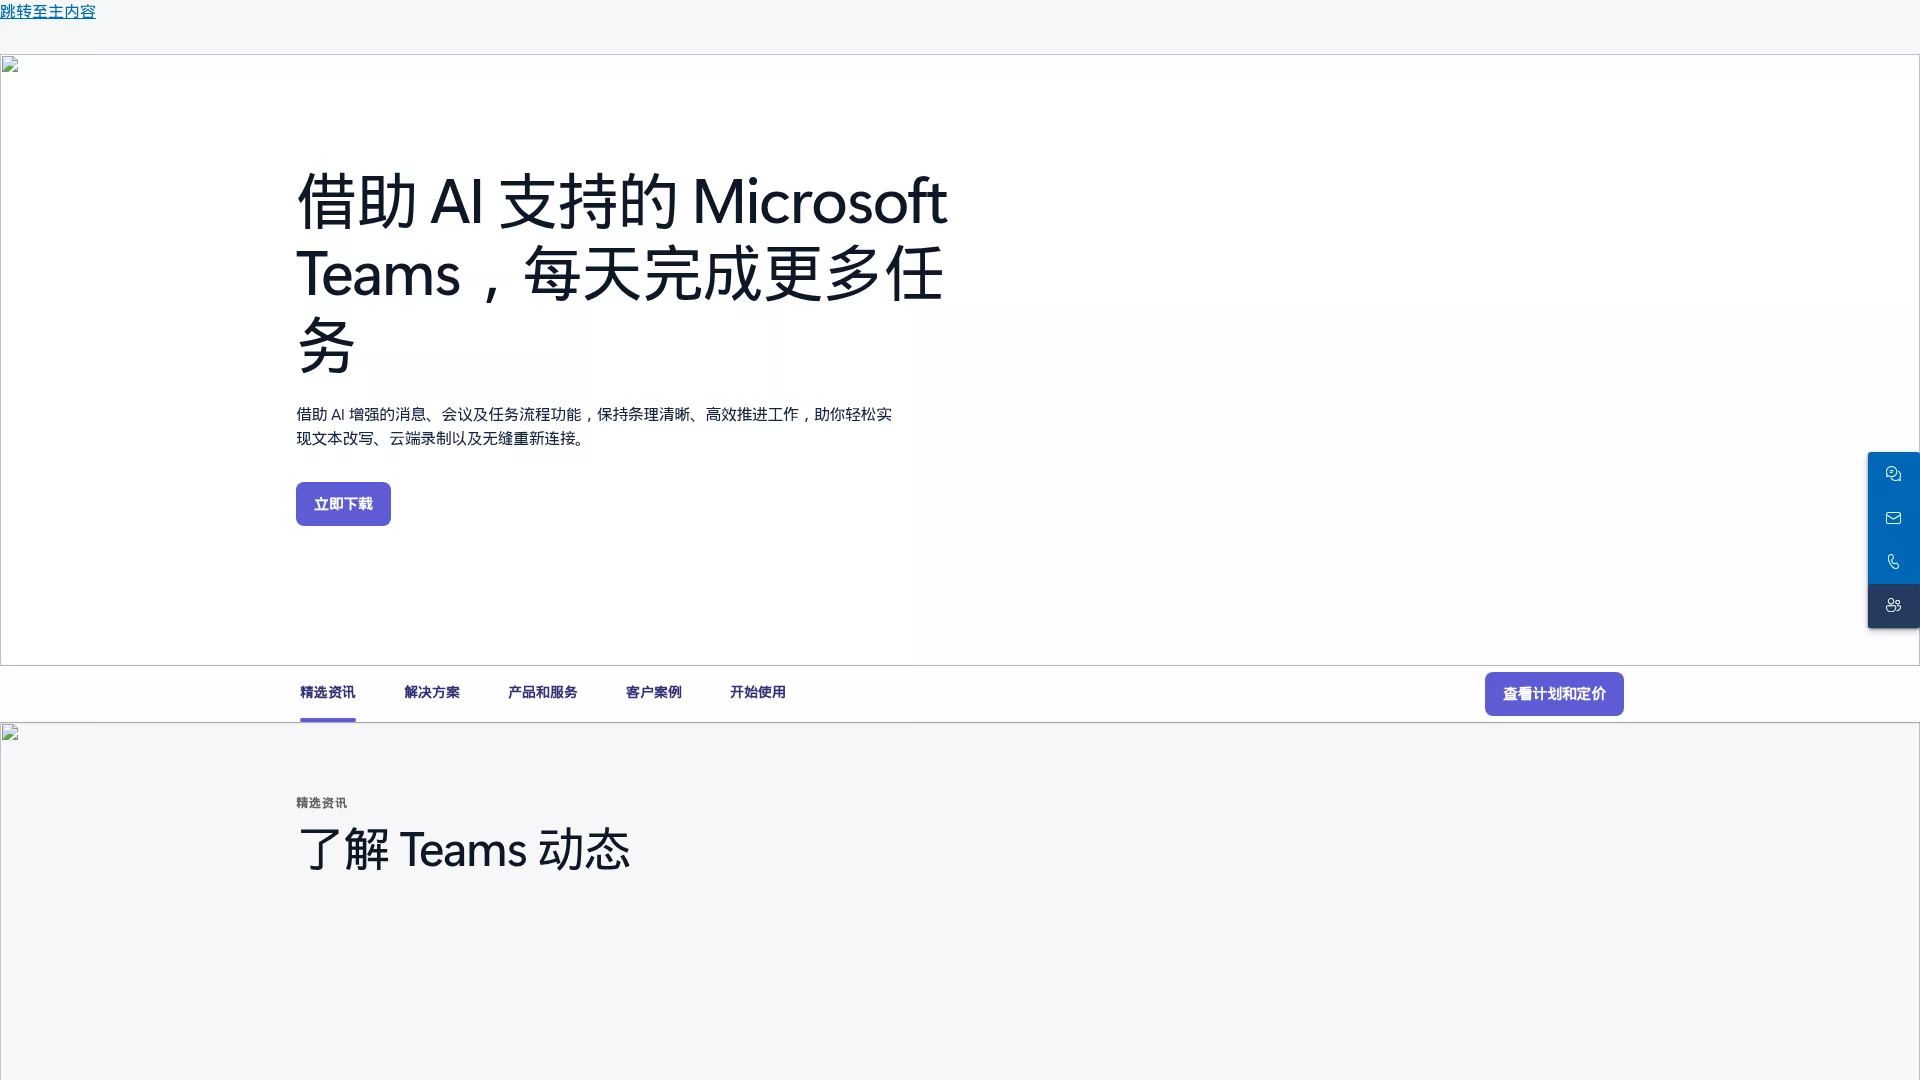
Task: Click the paragraph starting 借助 AI 增强的消息
Action: [594, 426]
